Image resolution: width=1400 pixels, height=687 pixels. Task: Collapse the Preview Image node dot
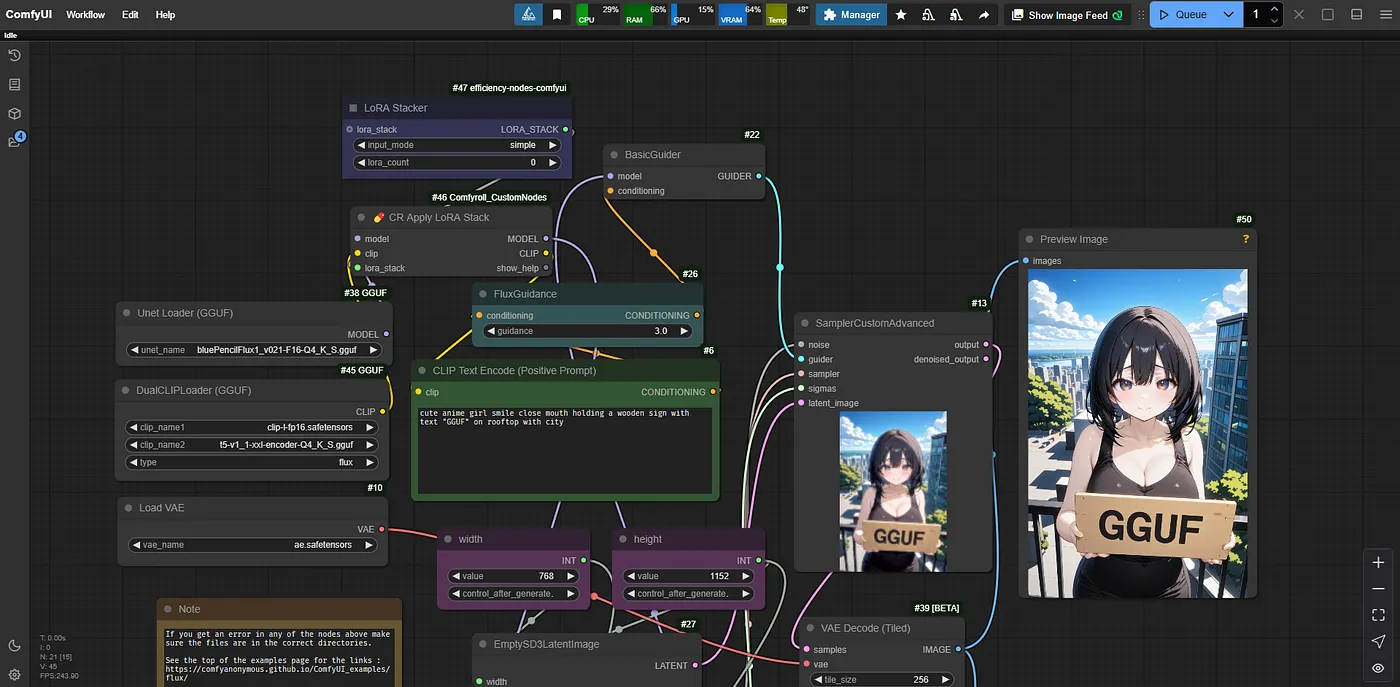click(1029, 239)
